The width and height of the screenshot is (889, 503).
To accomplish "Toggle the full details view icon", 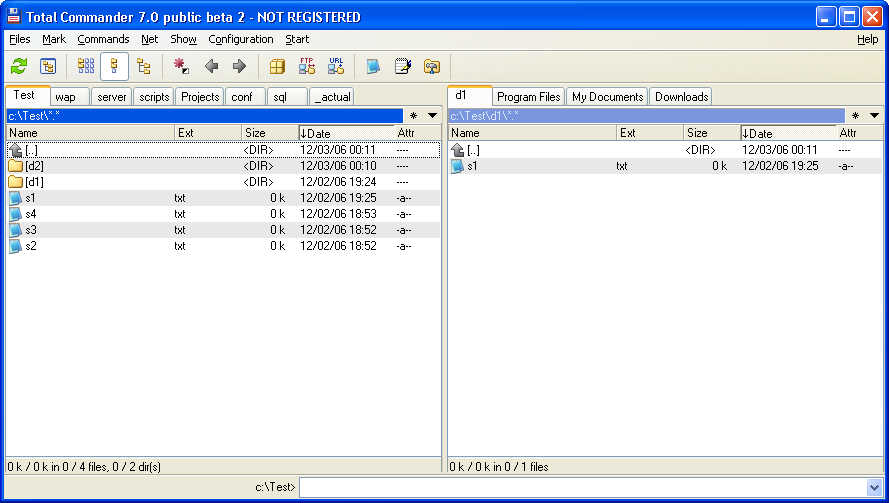I will 115,66.
